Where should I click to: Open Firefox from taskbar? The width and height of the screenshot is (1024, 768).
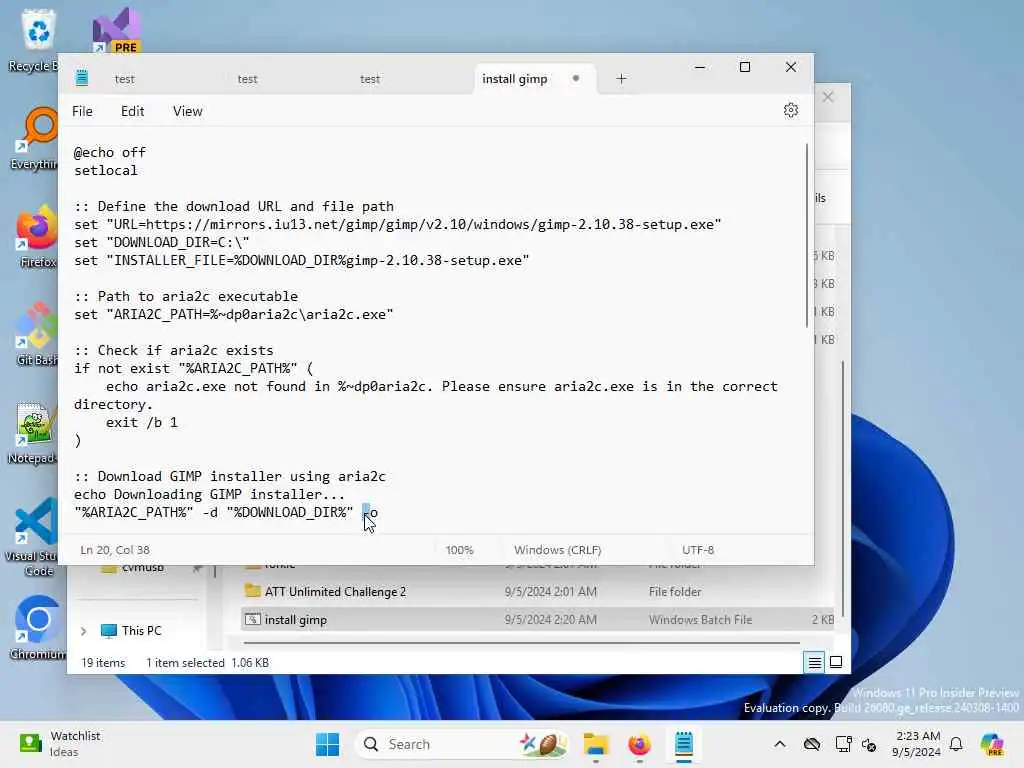click(x=639, y=744)
